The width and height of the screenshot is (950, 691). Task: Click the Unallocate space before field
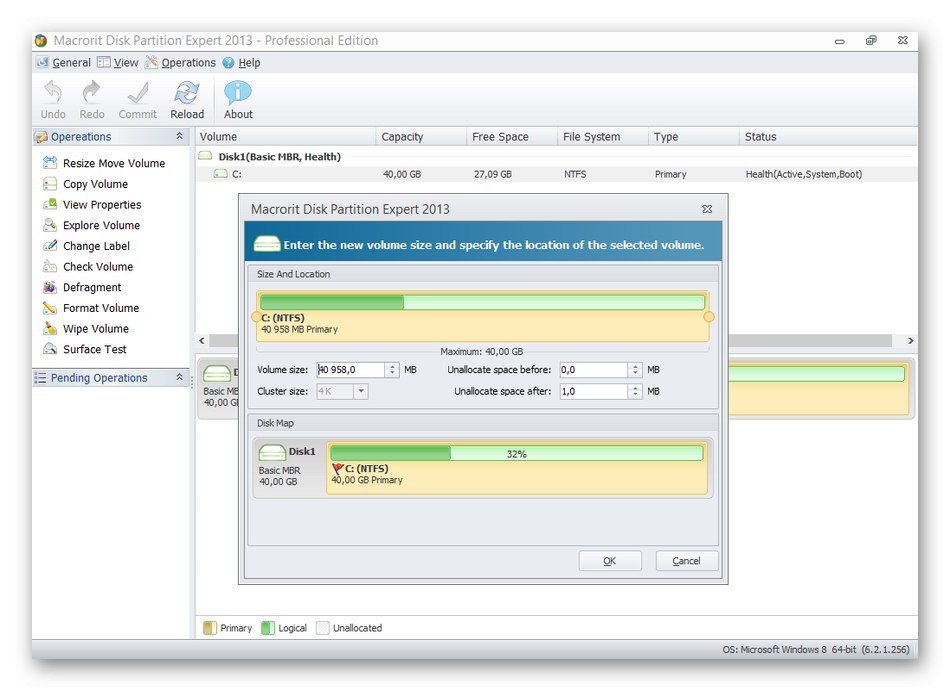594,369
